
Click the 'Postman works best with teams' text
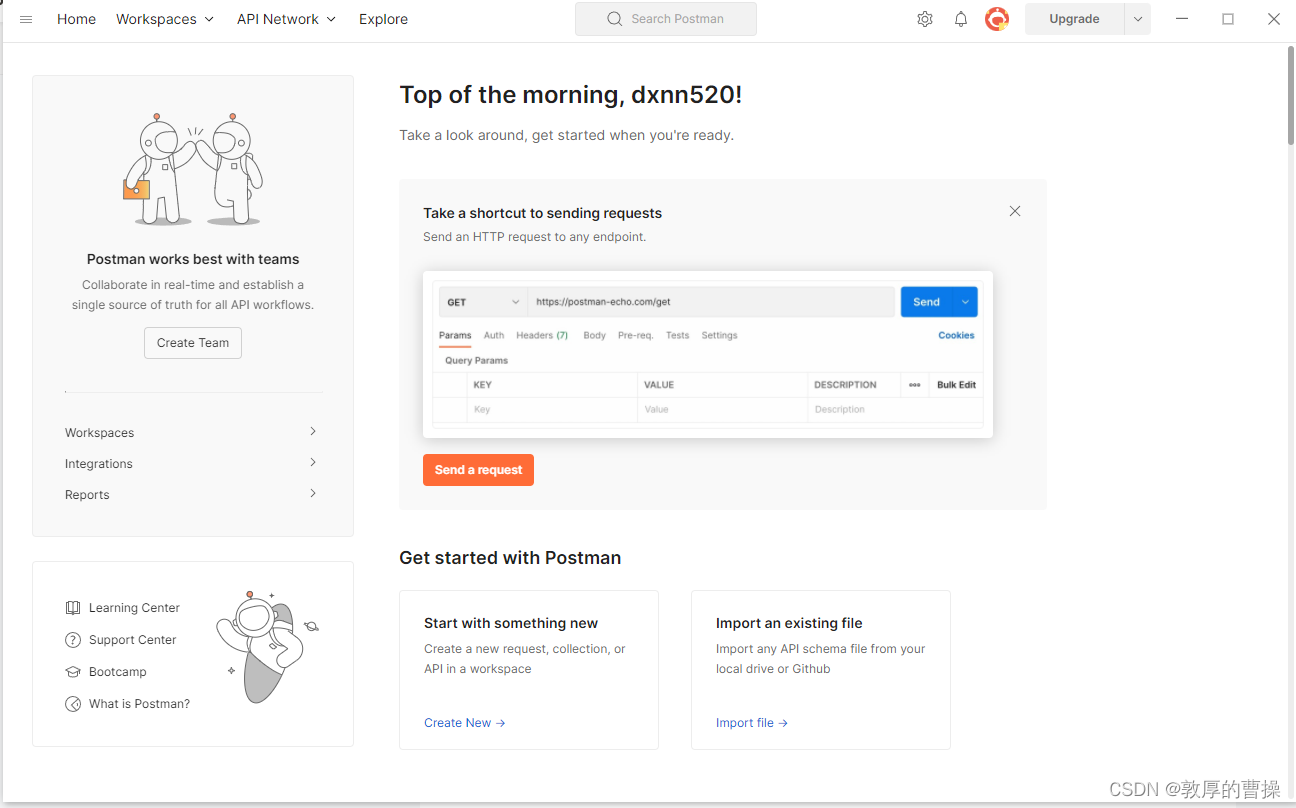193,259
